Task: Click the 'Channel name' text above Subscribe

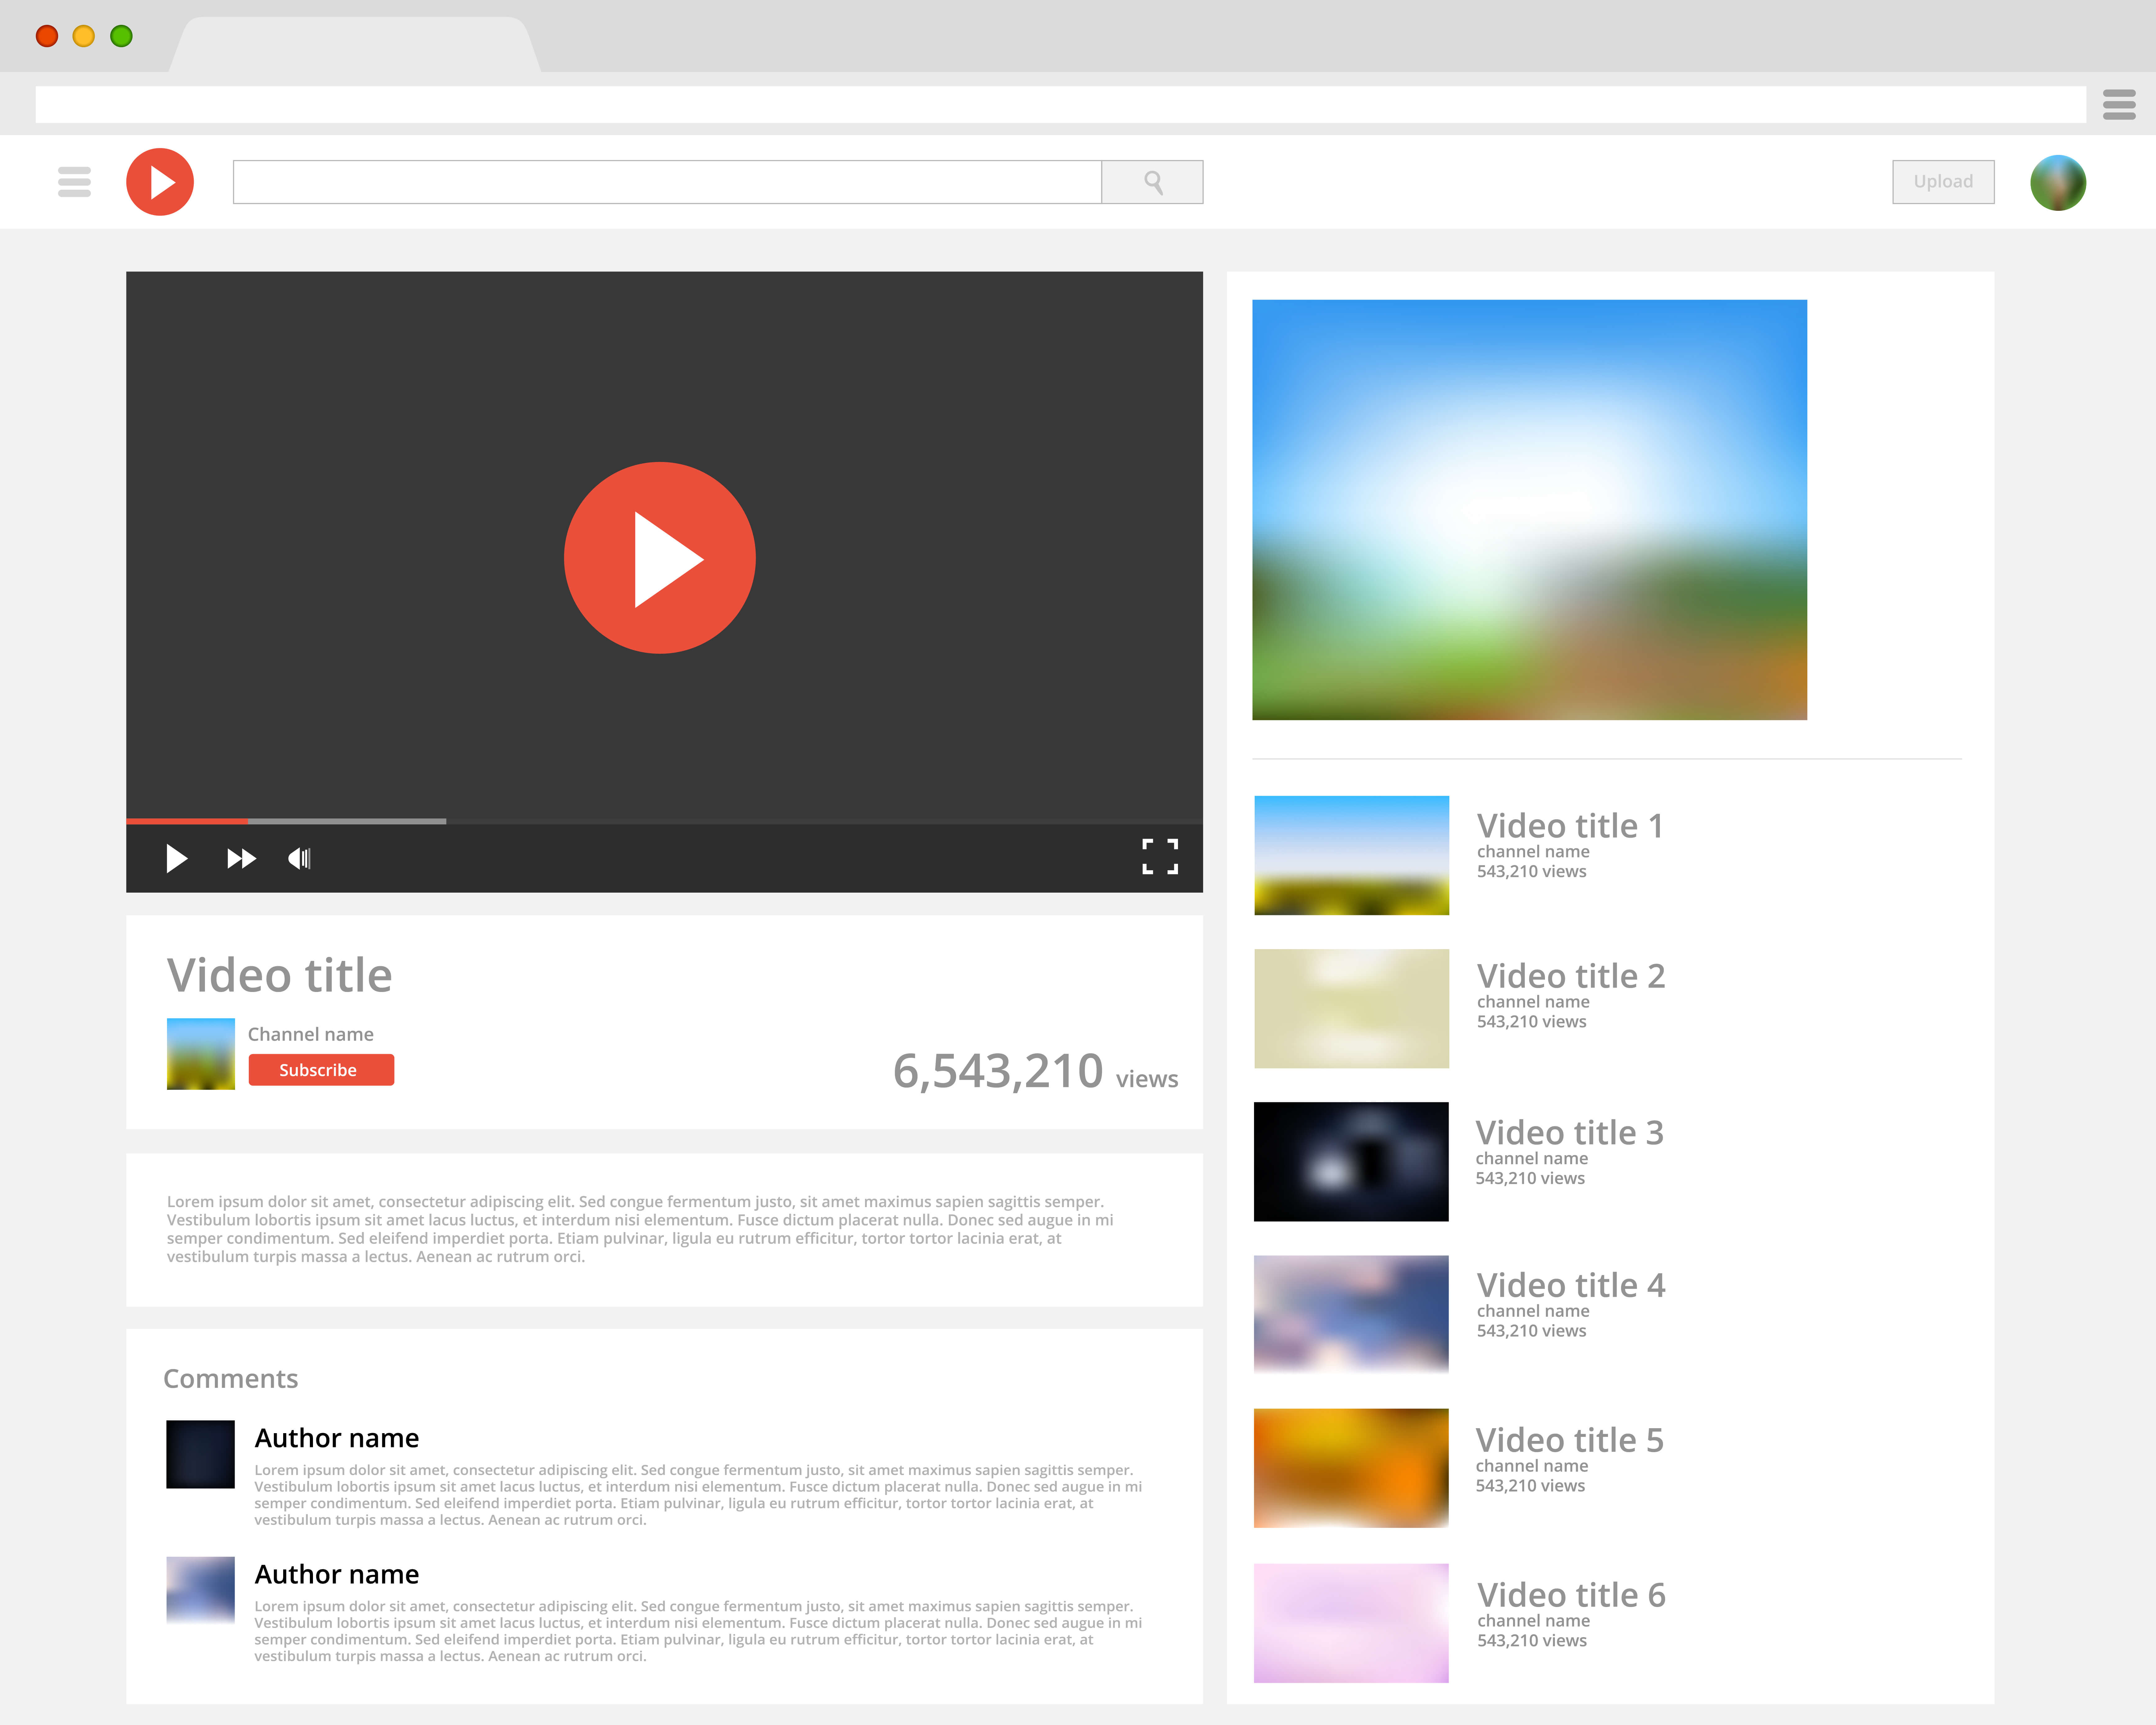Action: tap(311, 1034)
